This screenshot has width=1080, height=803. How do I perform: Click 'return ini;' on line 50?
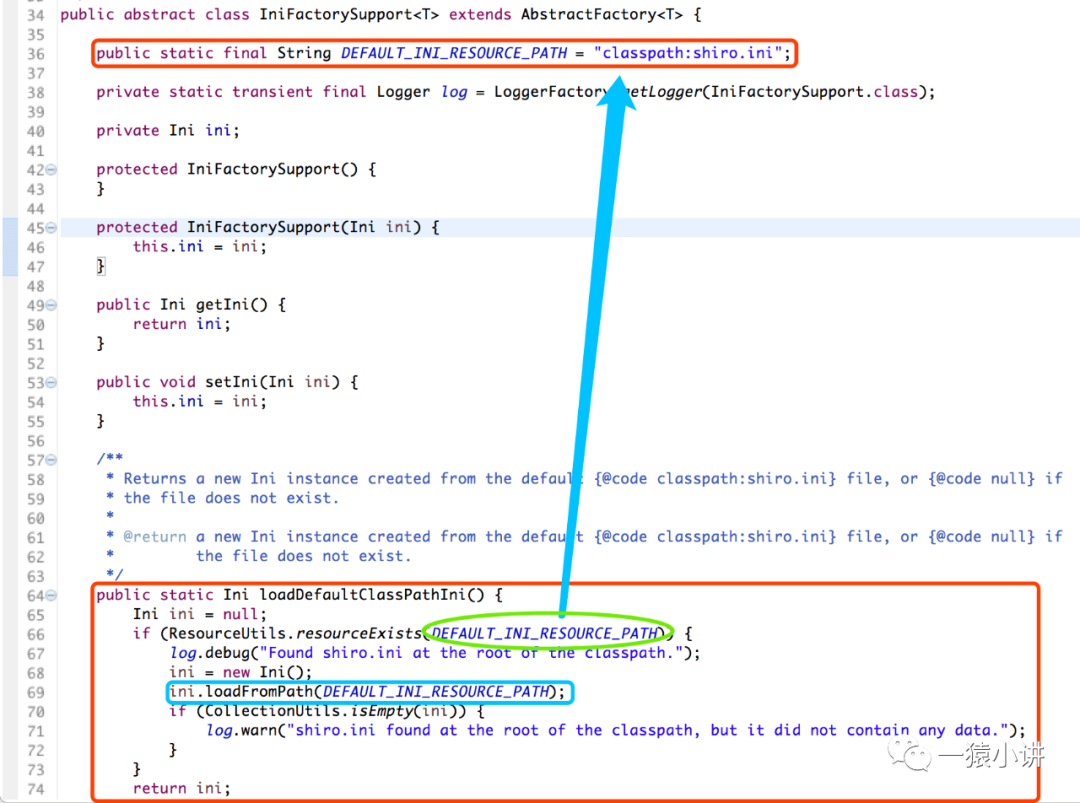click(x=182, y=324)
